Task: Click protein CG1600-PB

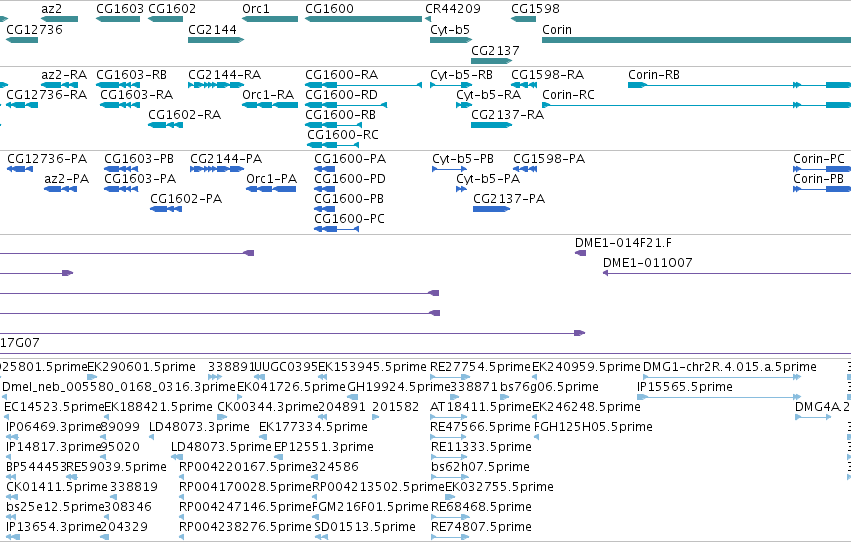Action: click(325, 209)
